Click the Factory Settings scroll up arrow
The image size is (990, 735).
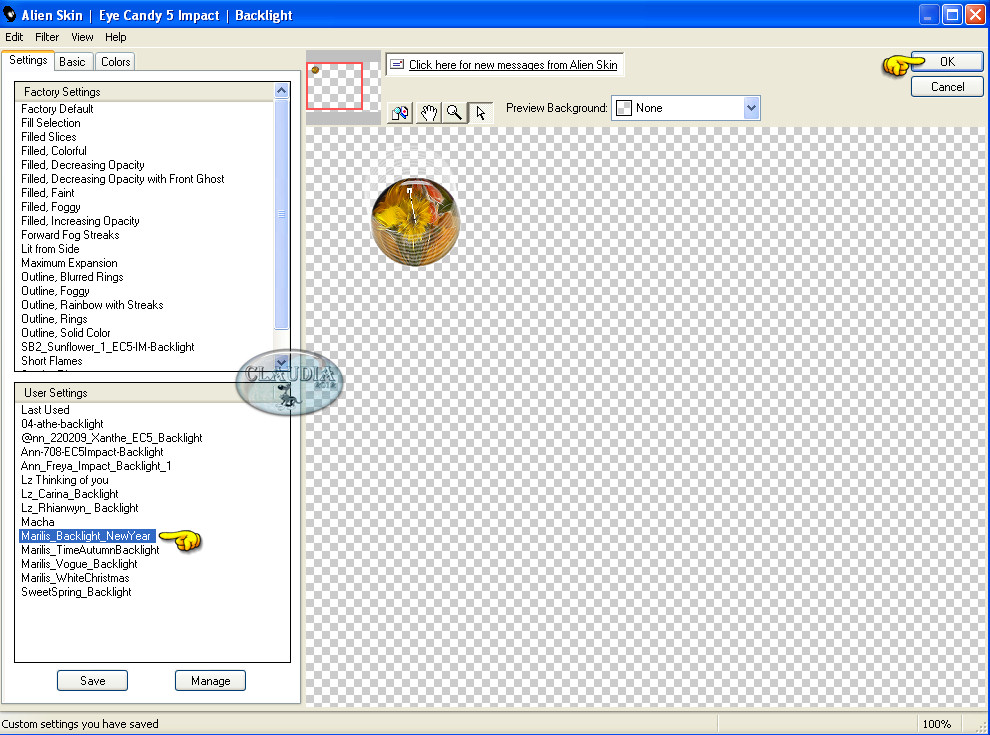[x=282, y=91]
